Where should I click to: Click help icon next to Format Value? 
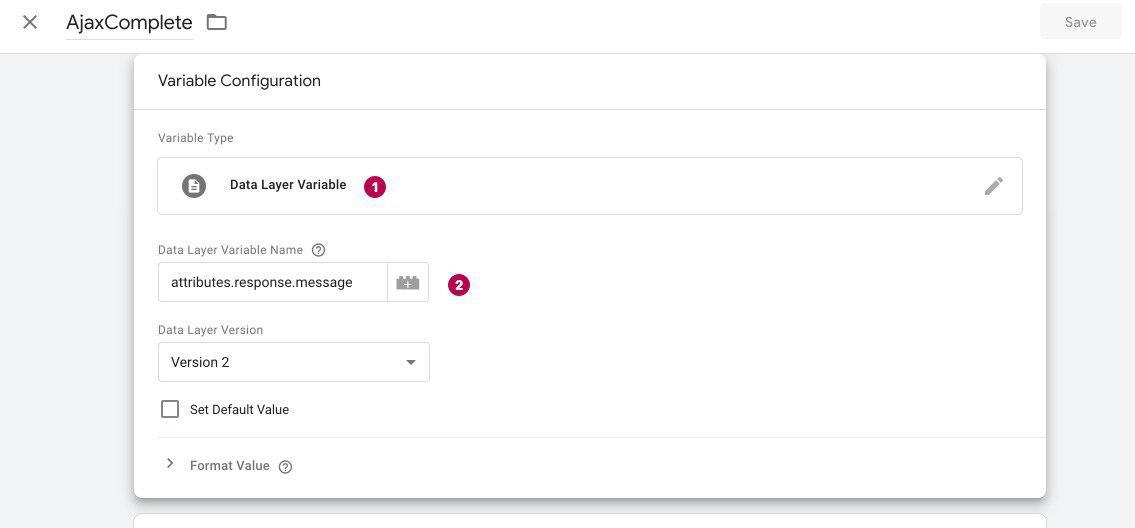[285, 466]
